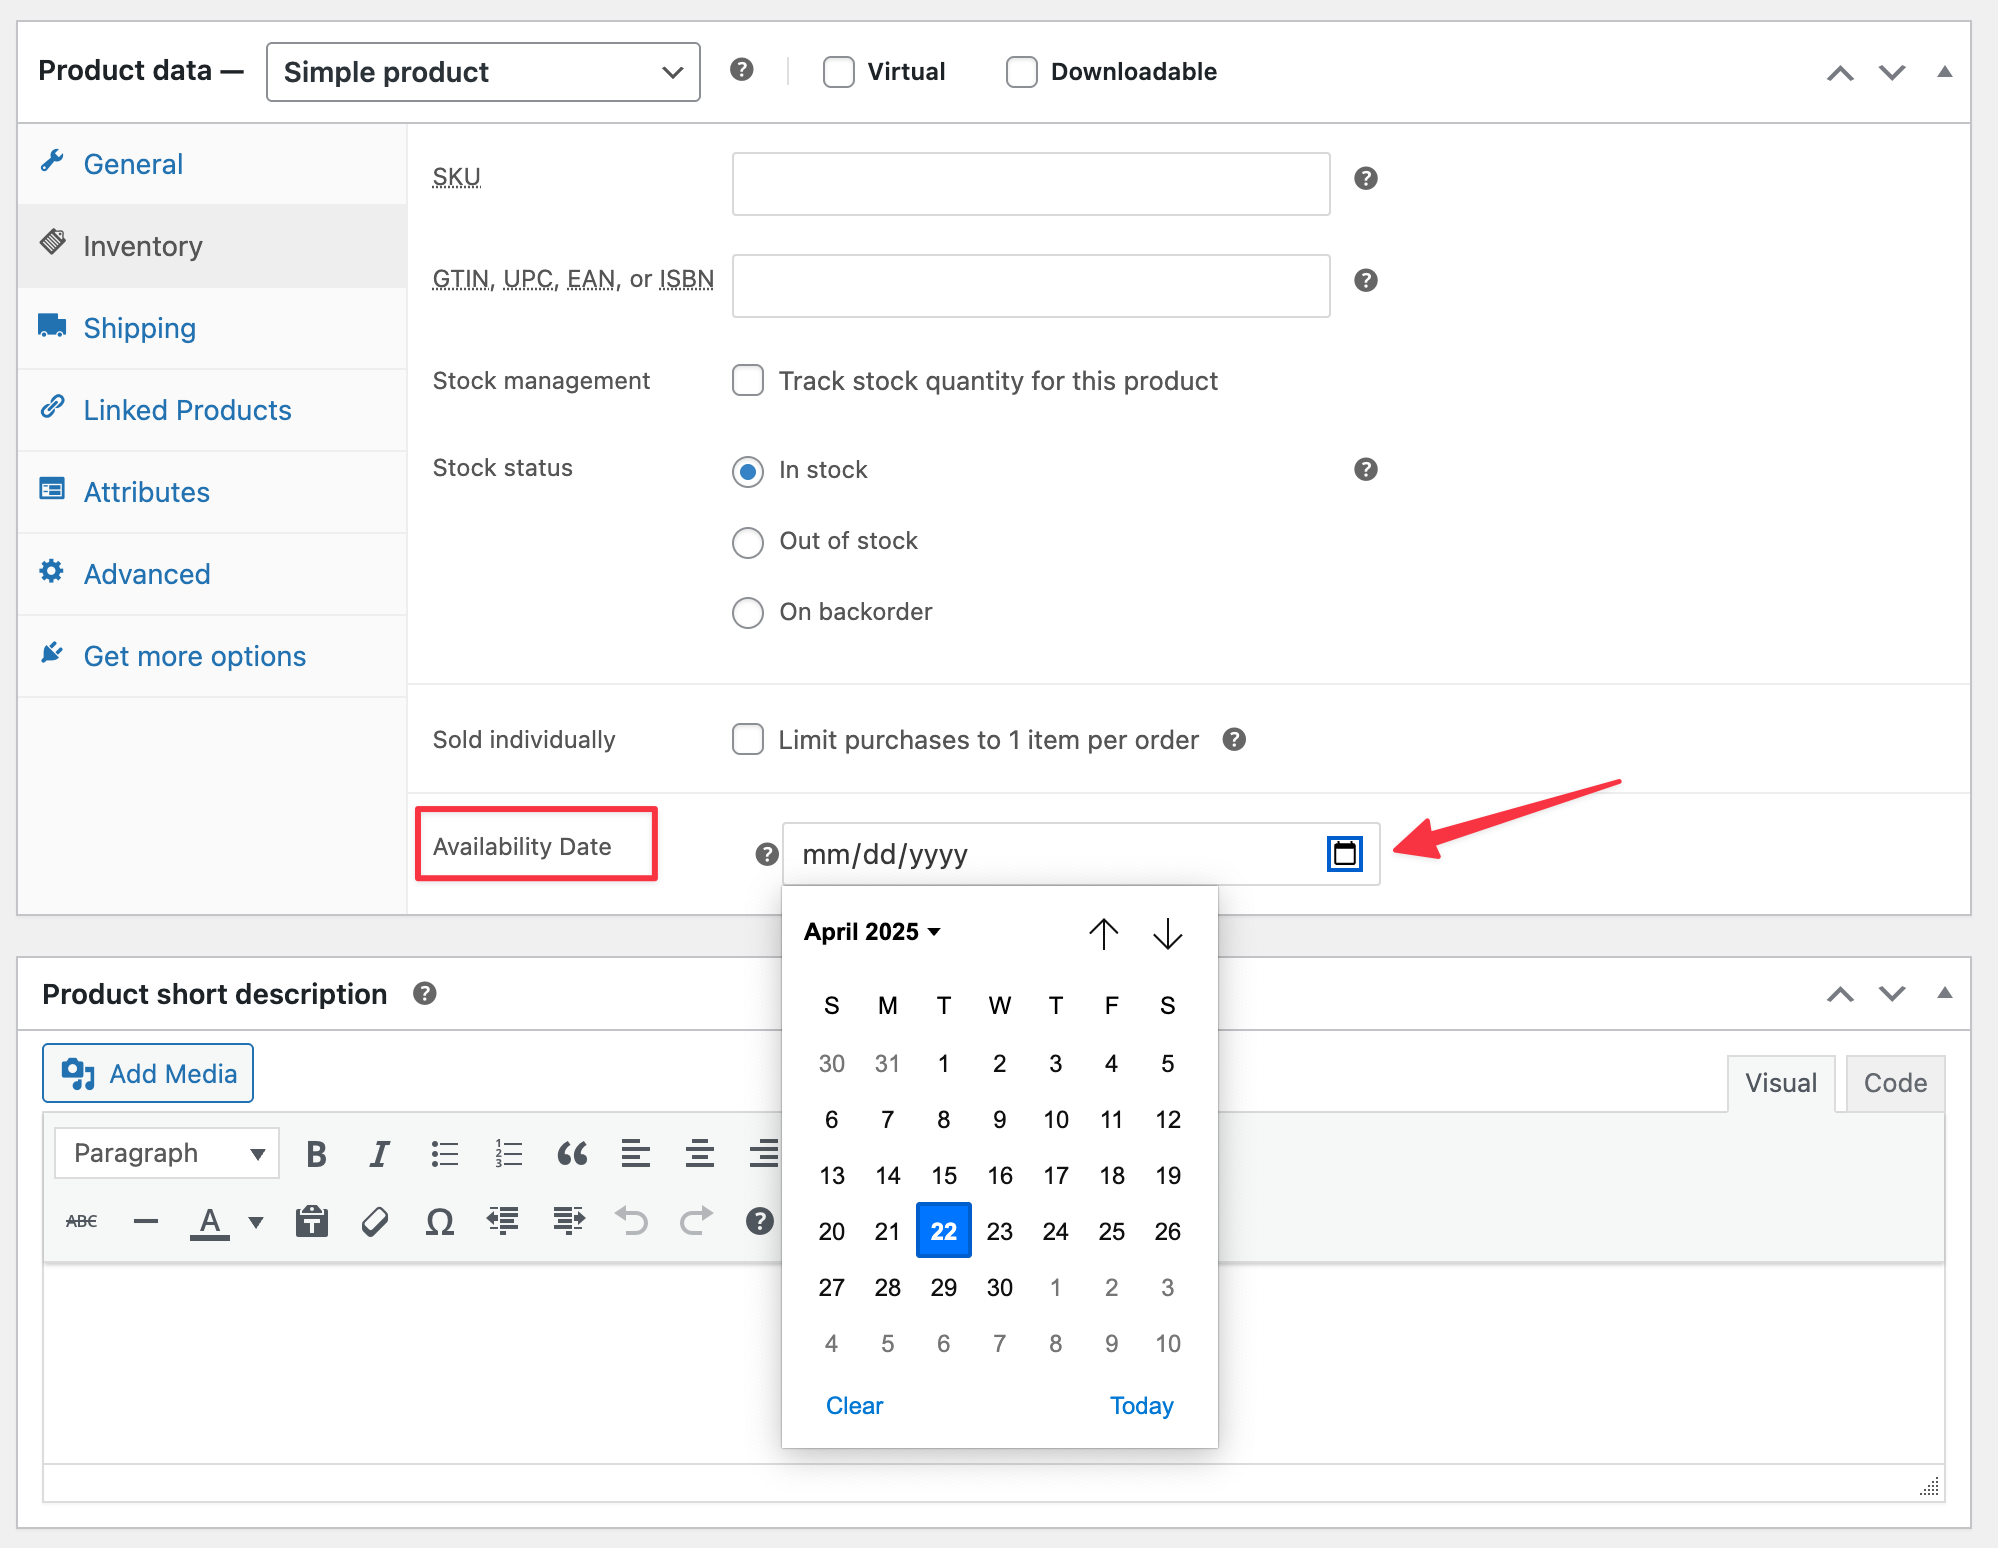Collapse the Product data panel
Viewport: 1998px width, 1548px height.
1945,72
